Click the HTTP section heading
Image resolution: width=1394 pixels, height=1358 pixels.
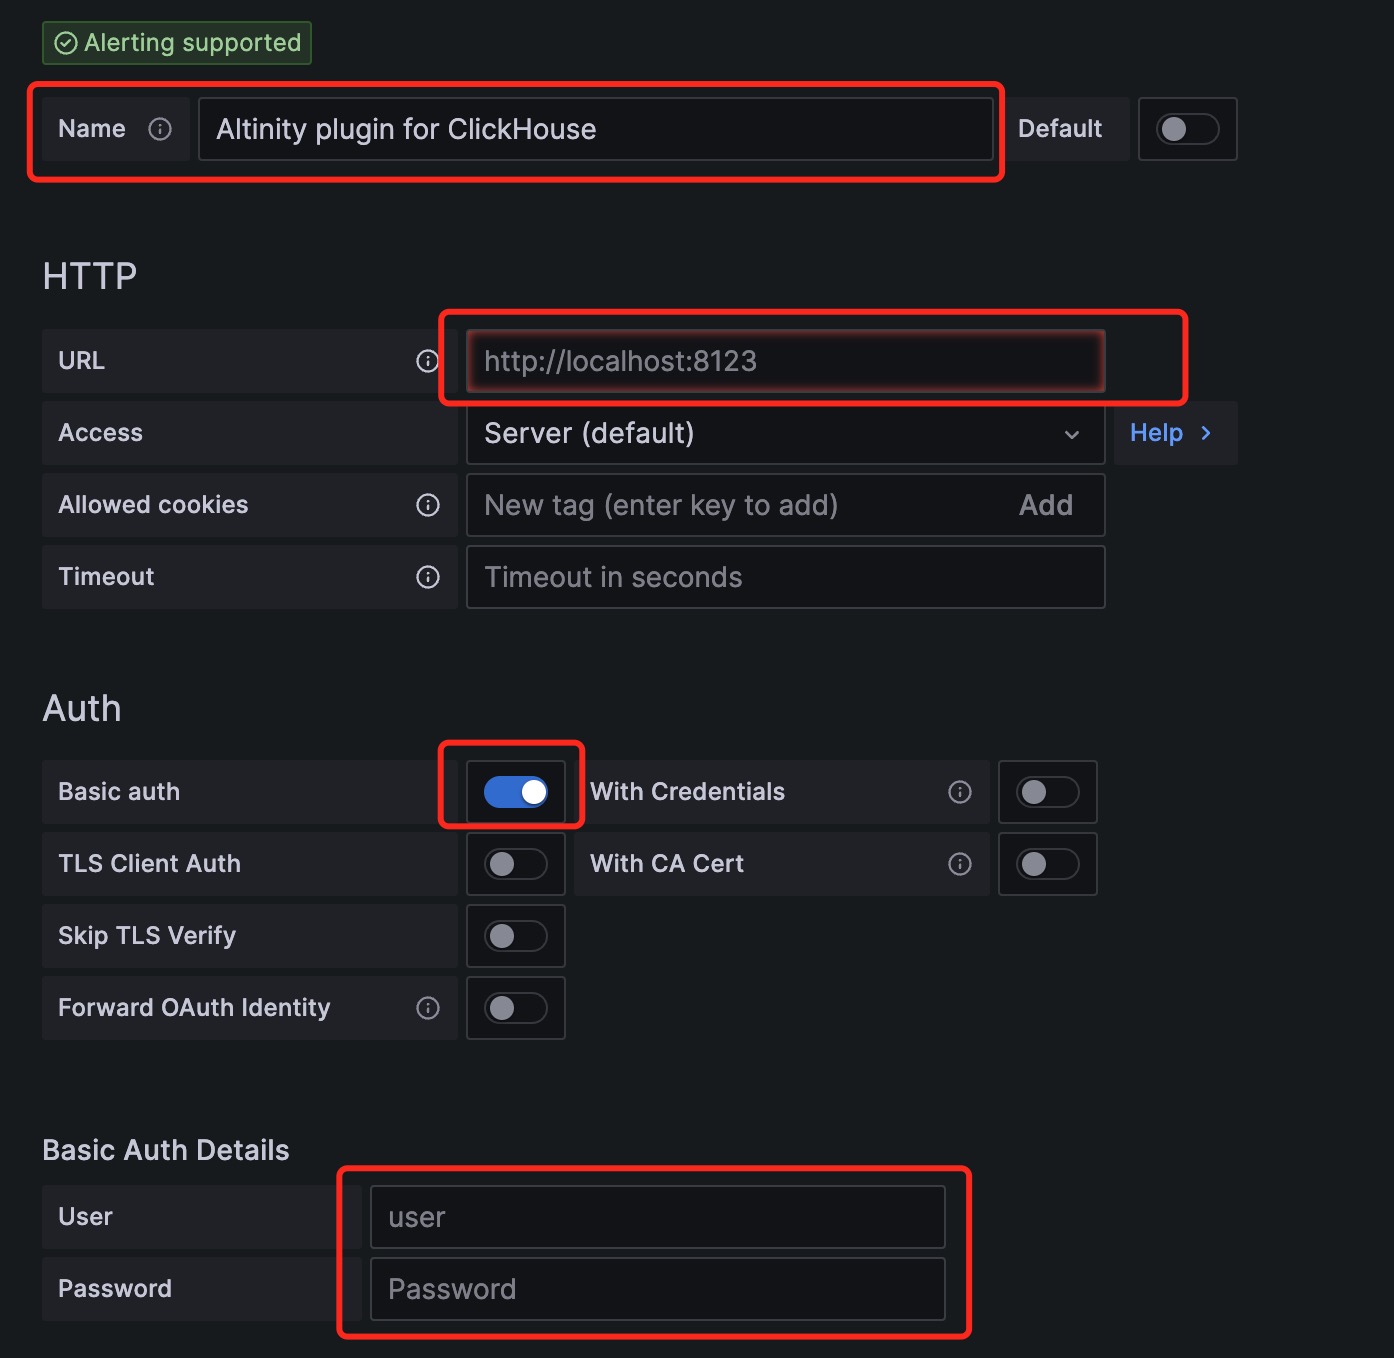click(90, 276)
